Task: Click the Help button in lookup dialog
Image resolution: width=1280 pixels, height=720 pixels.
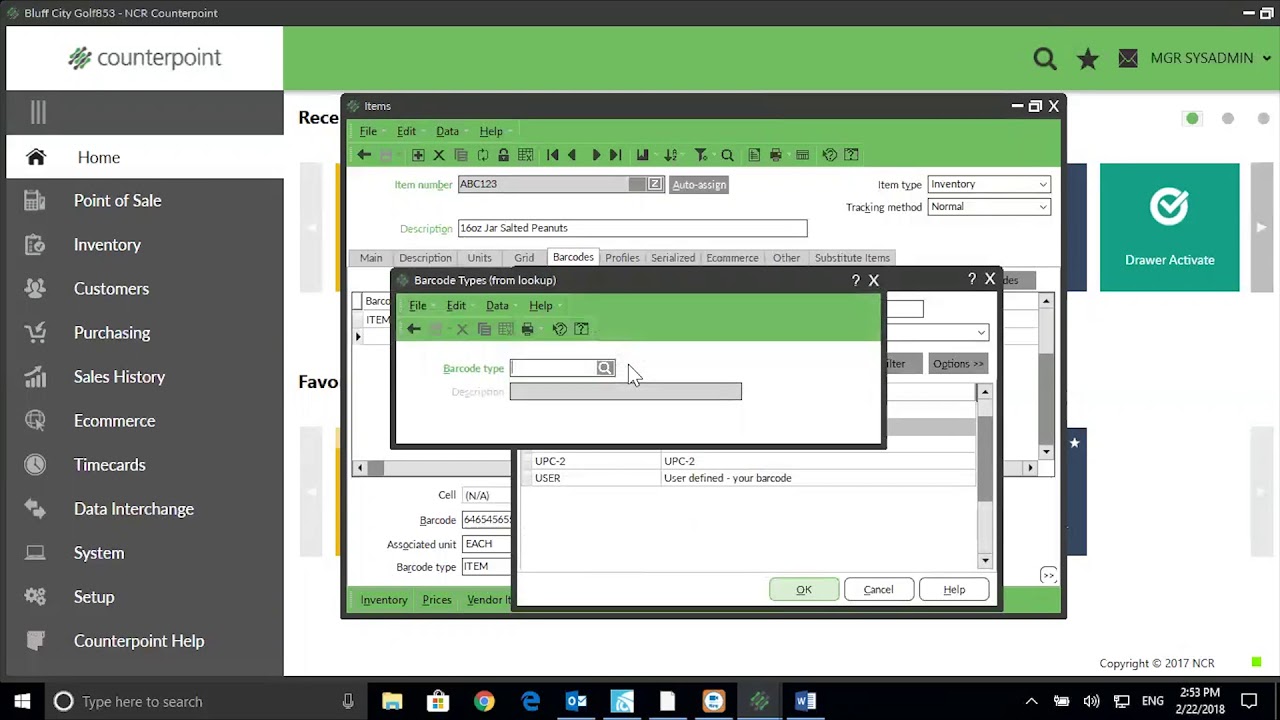Action: [x=954, y=590]
